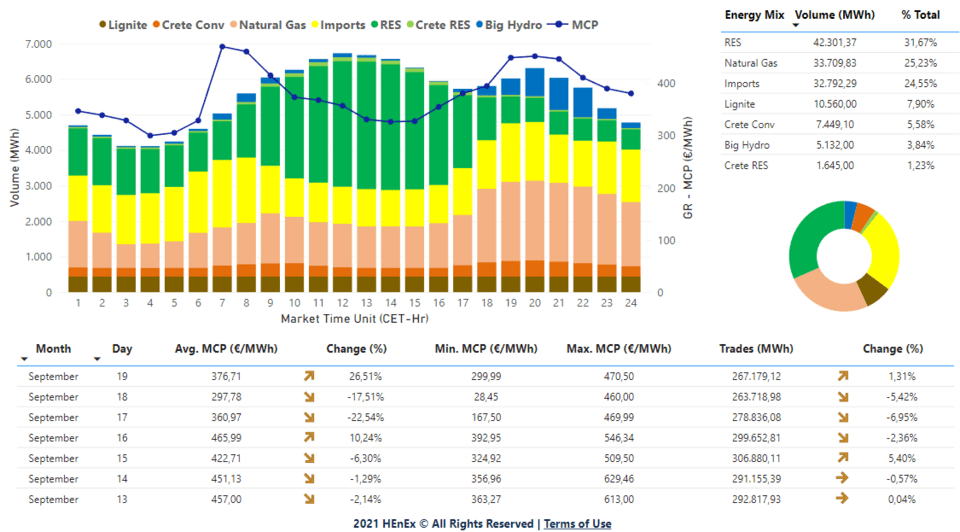This screenshot has width=960, height=532.
Task: Click the trend arrow next to 10,24%
Action: click(309, 438)
